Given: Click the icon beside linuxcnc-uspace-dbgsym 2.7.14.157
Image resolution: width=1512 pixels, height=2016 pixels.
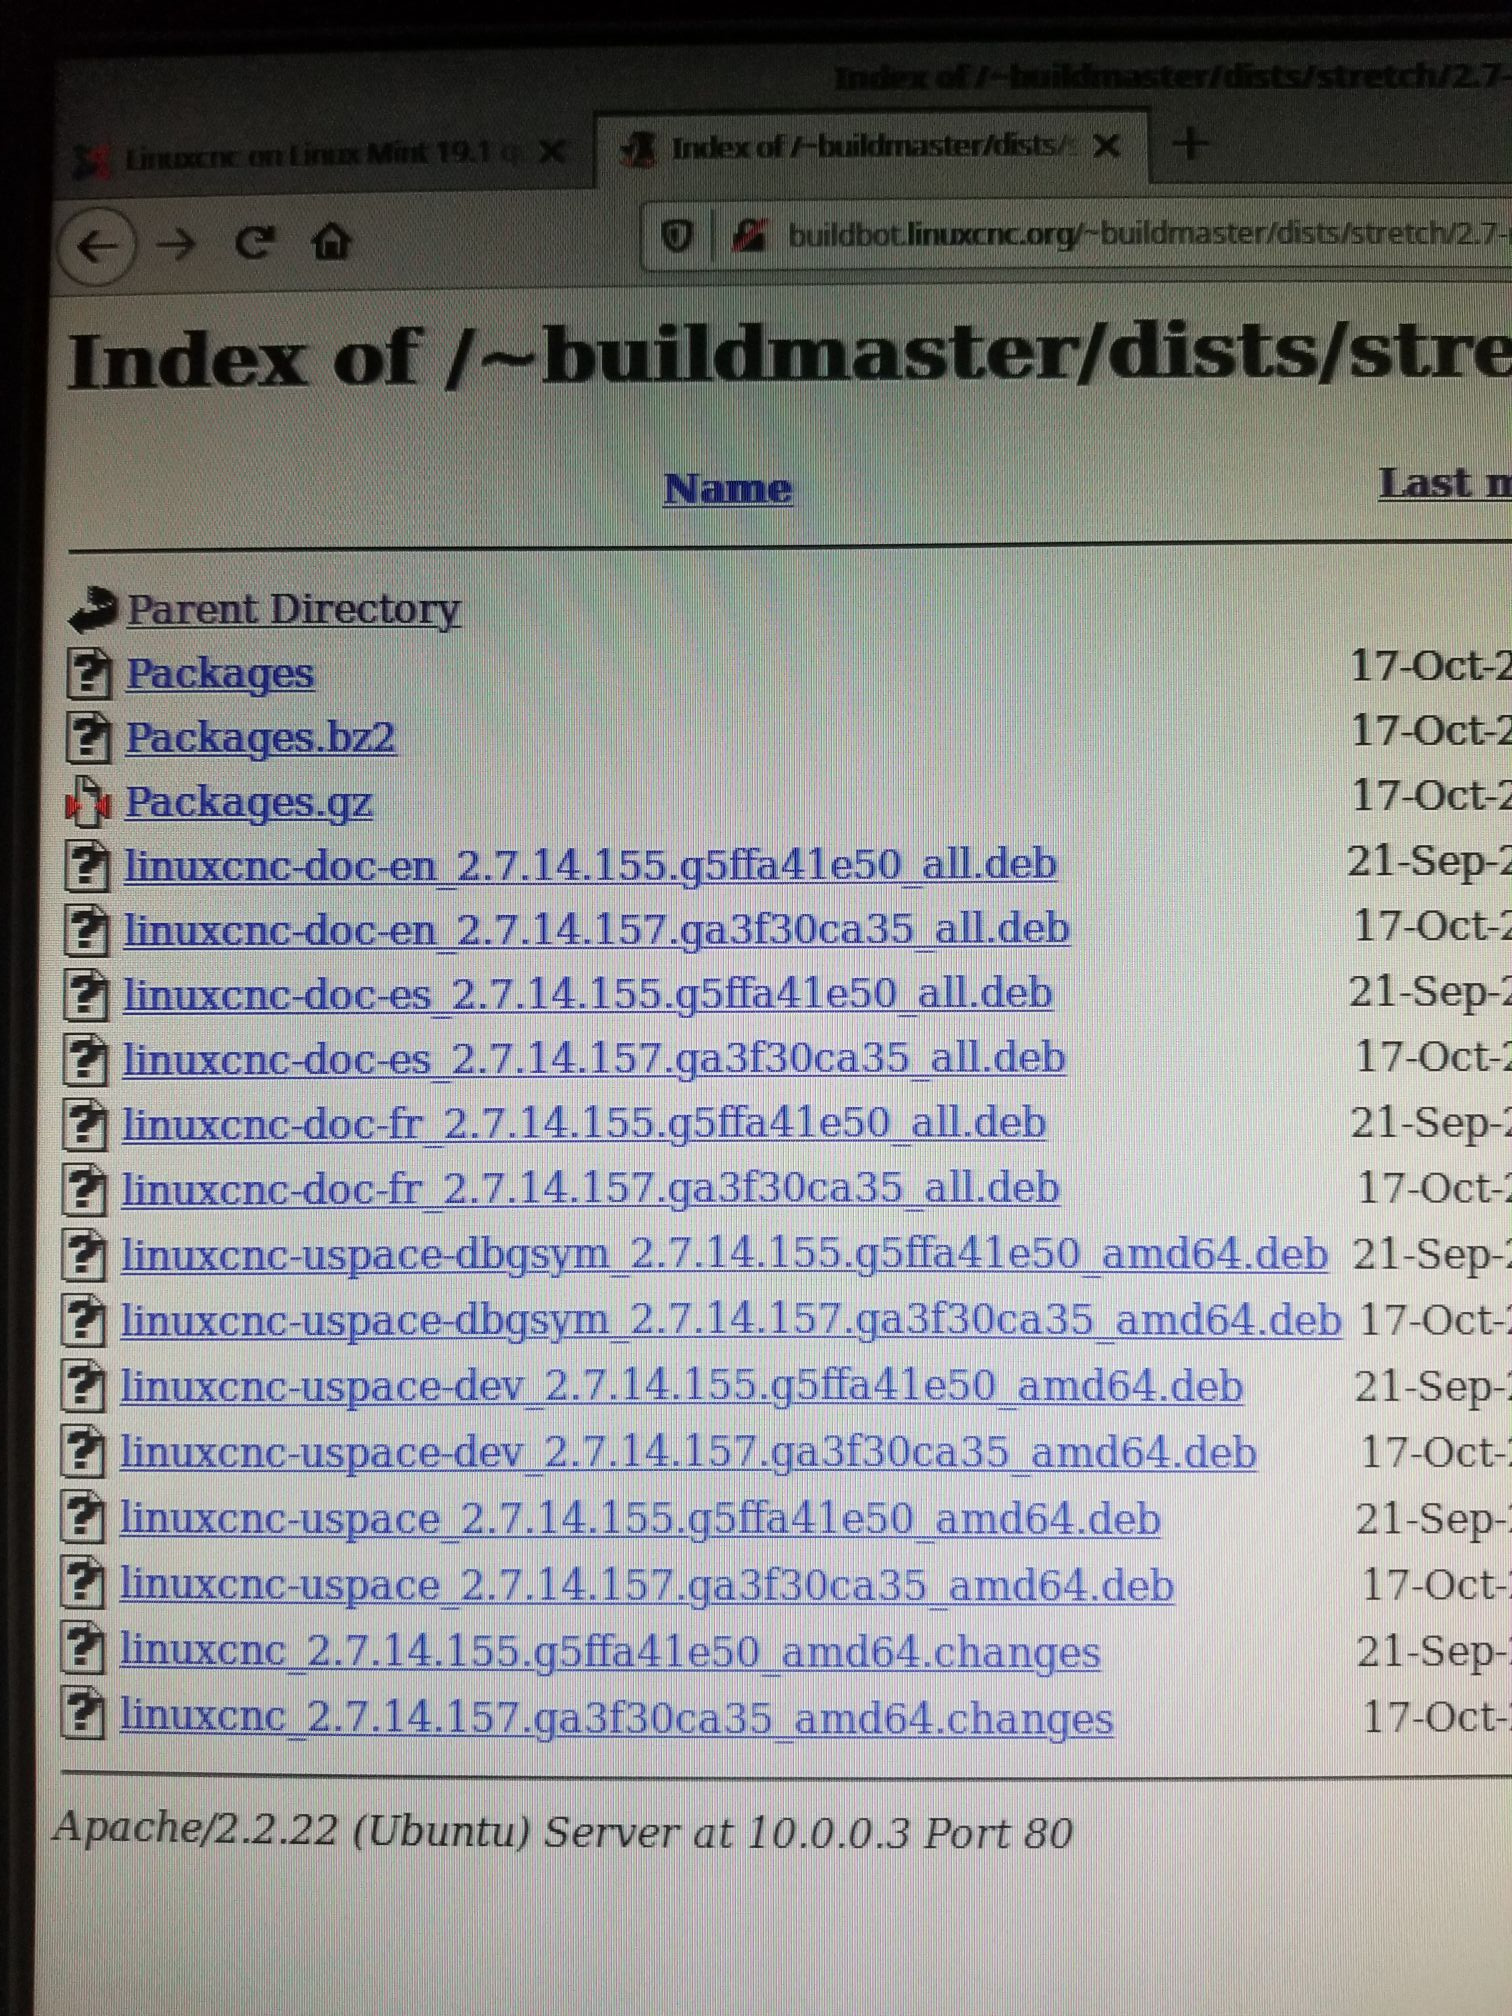Looking at the screenshot, I should (x=83, y=1322).
